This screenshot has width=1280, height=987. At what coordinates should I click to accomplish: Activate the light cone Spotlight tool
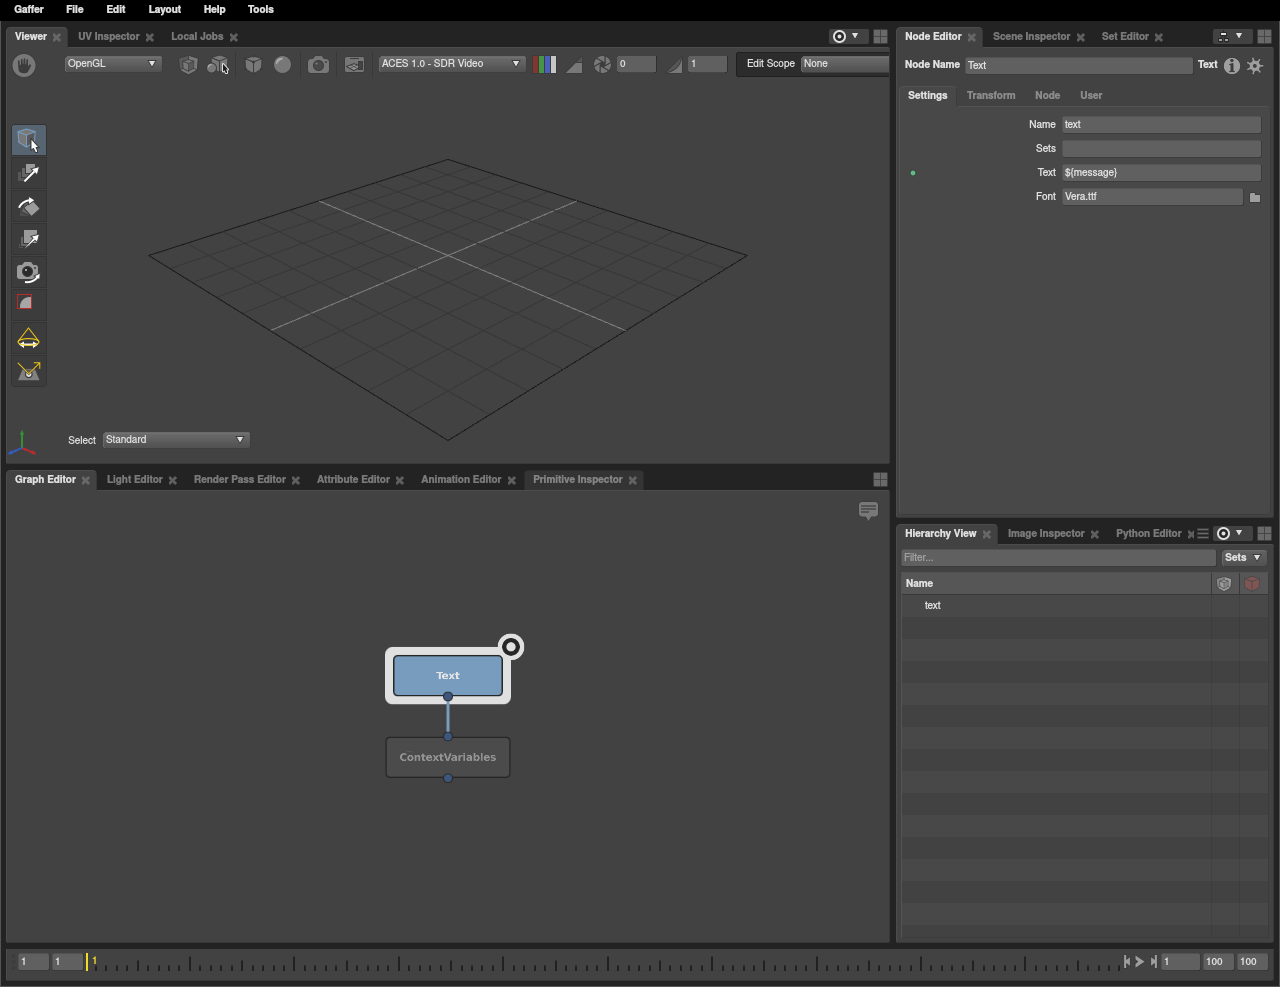[28, 339]
